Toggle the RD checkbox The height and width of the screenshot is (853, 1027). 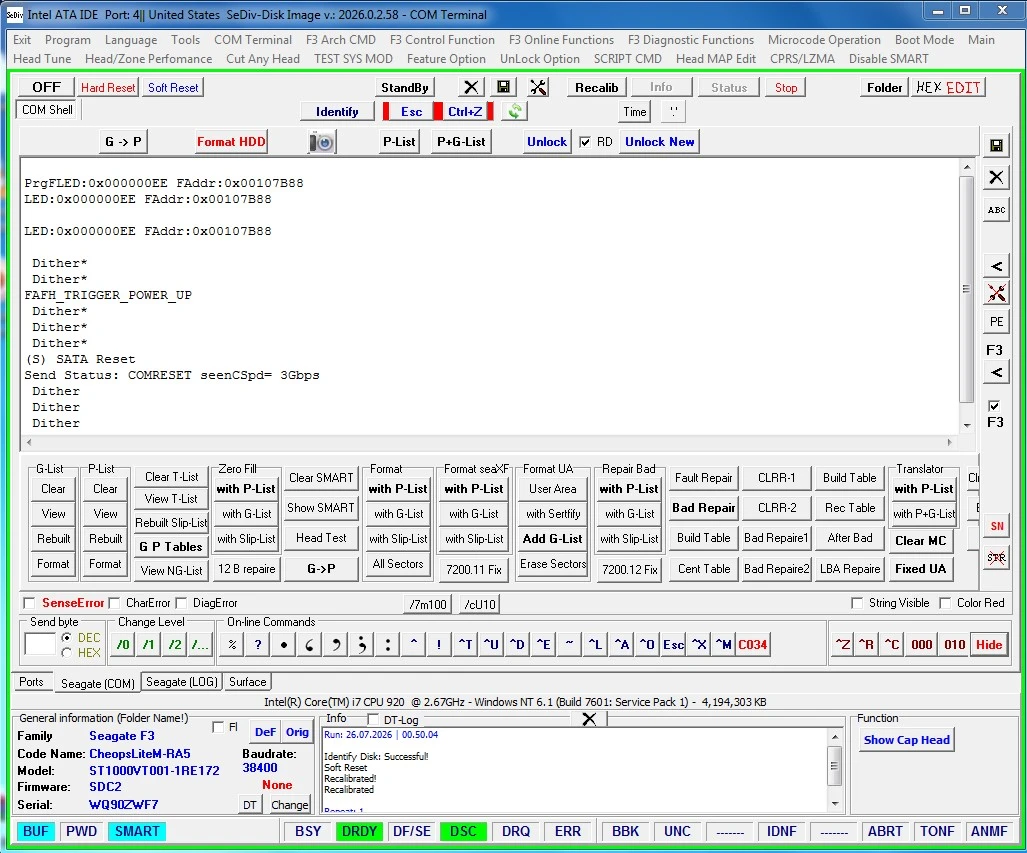point(585,142)
